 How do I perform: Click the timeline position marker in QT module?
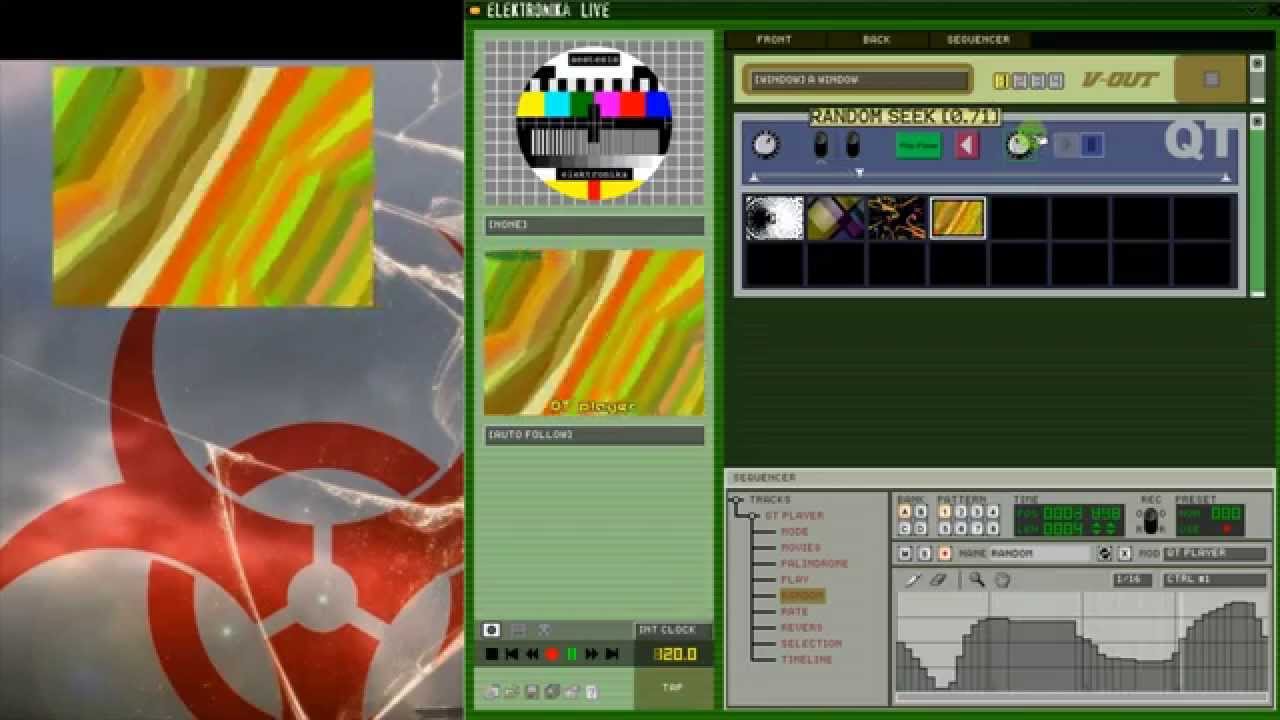coord(859,174)
